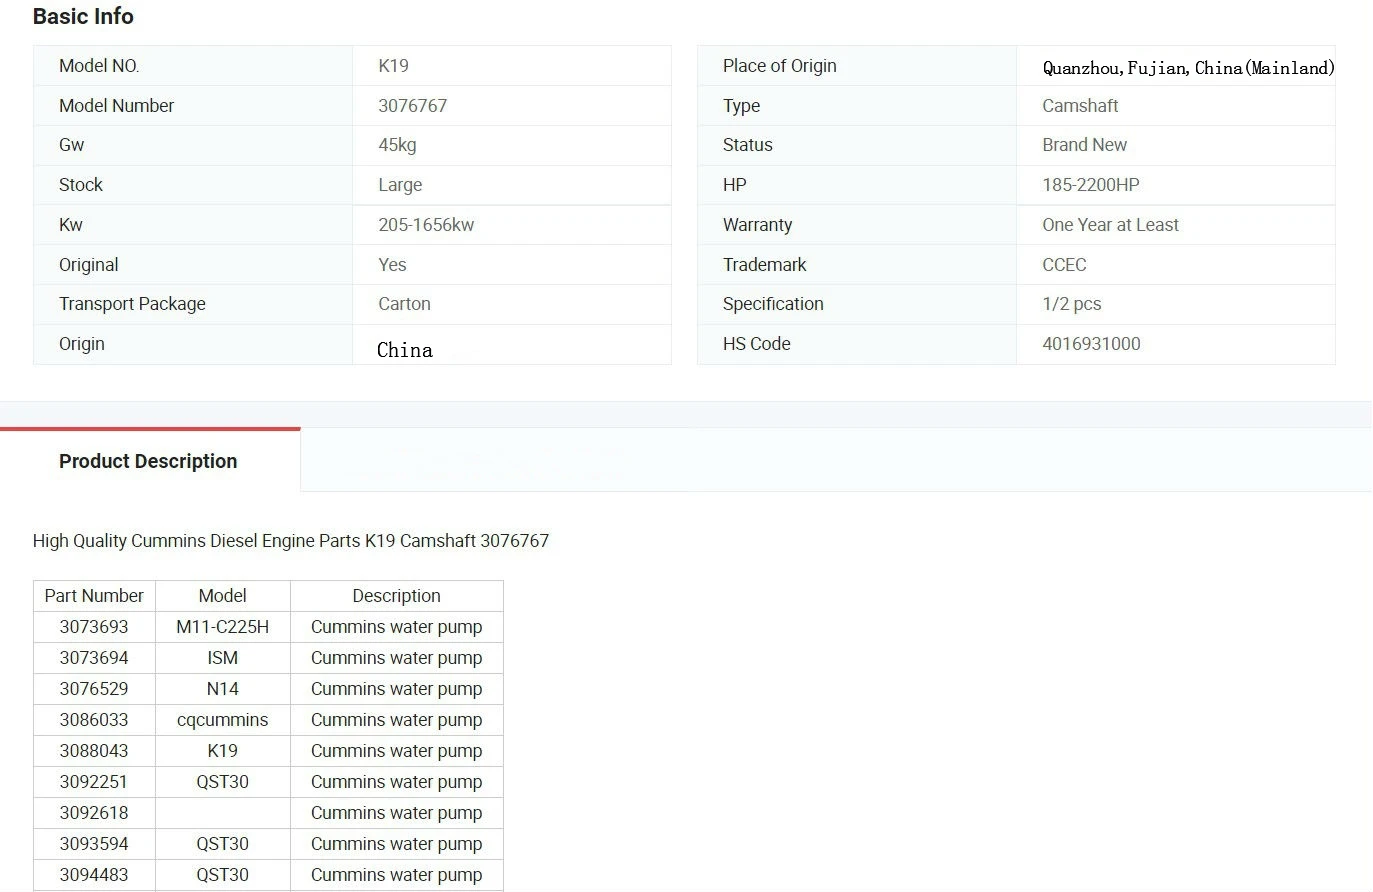This screenshot has height=892, width=1373.
Task: Select the One Year at Least warranty text
Action: click(x=1110, y=225)
